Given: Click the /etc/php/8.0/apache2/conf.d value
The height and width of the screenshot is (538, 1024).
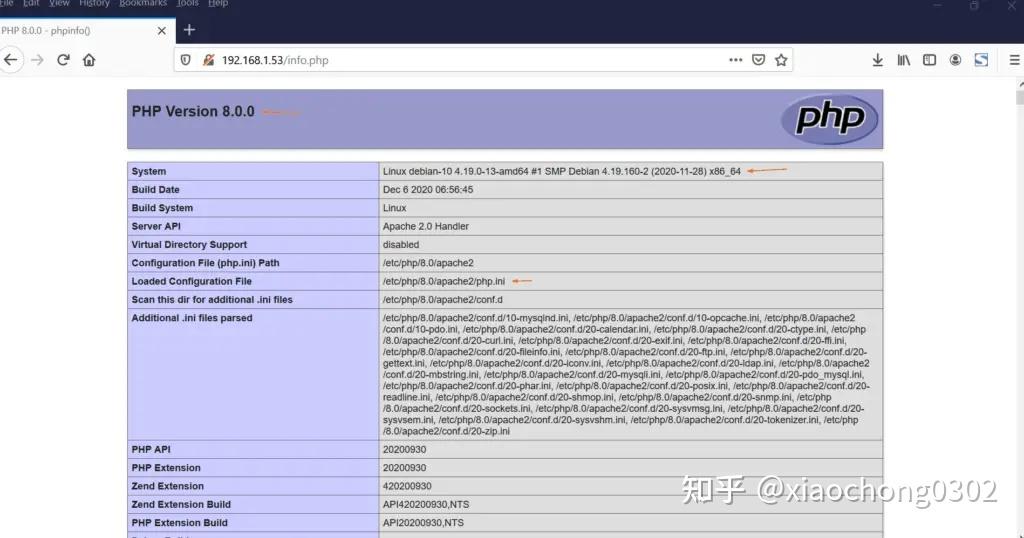Looking at the screenshot, I should [x=443, y=299].
